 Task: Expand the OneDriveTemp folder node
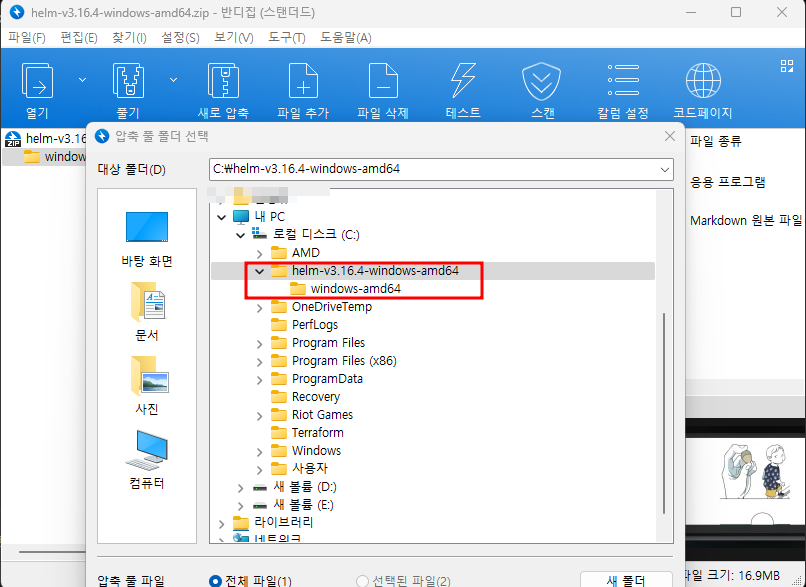click(x=260, y=307)
